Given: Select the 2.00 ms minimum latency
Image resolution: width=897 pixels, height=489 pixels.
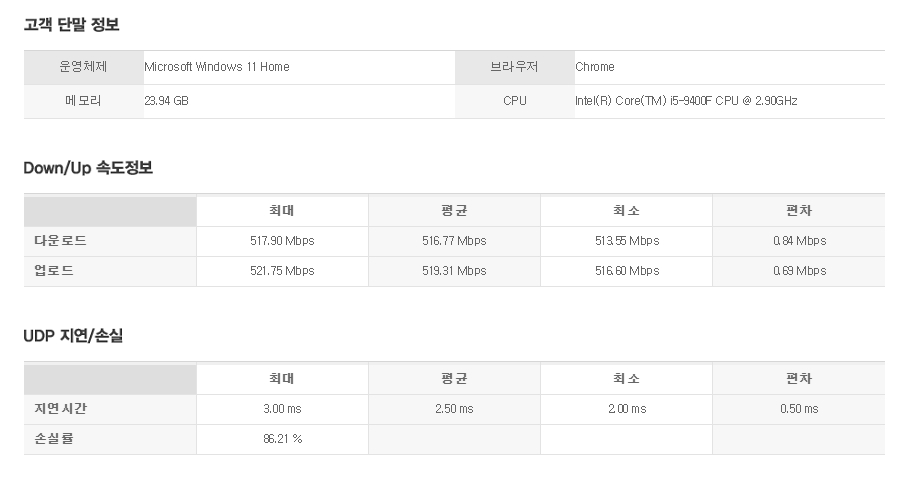Looking at the screenshot, I should (627, 409).
